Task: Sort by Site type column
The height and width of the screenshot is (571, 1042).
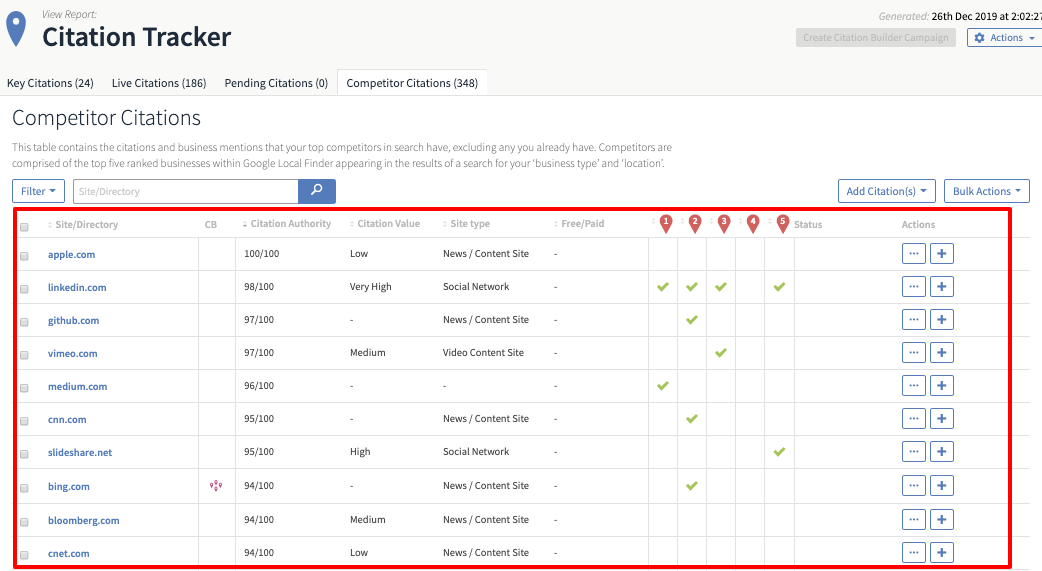Action: (x=467, y=224)
